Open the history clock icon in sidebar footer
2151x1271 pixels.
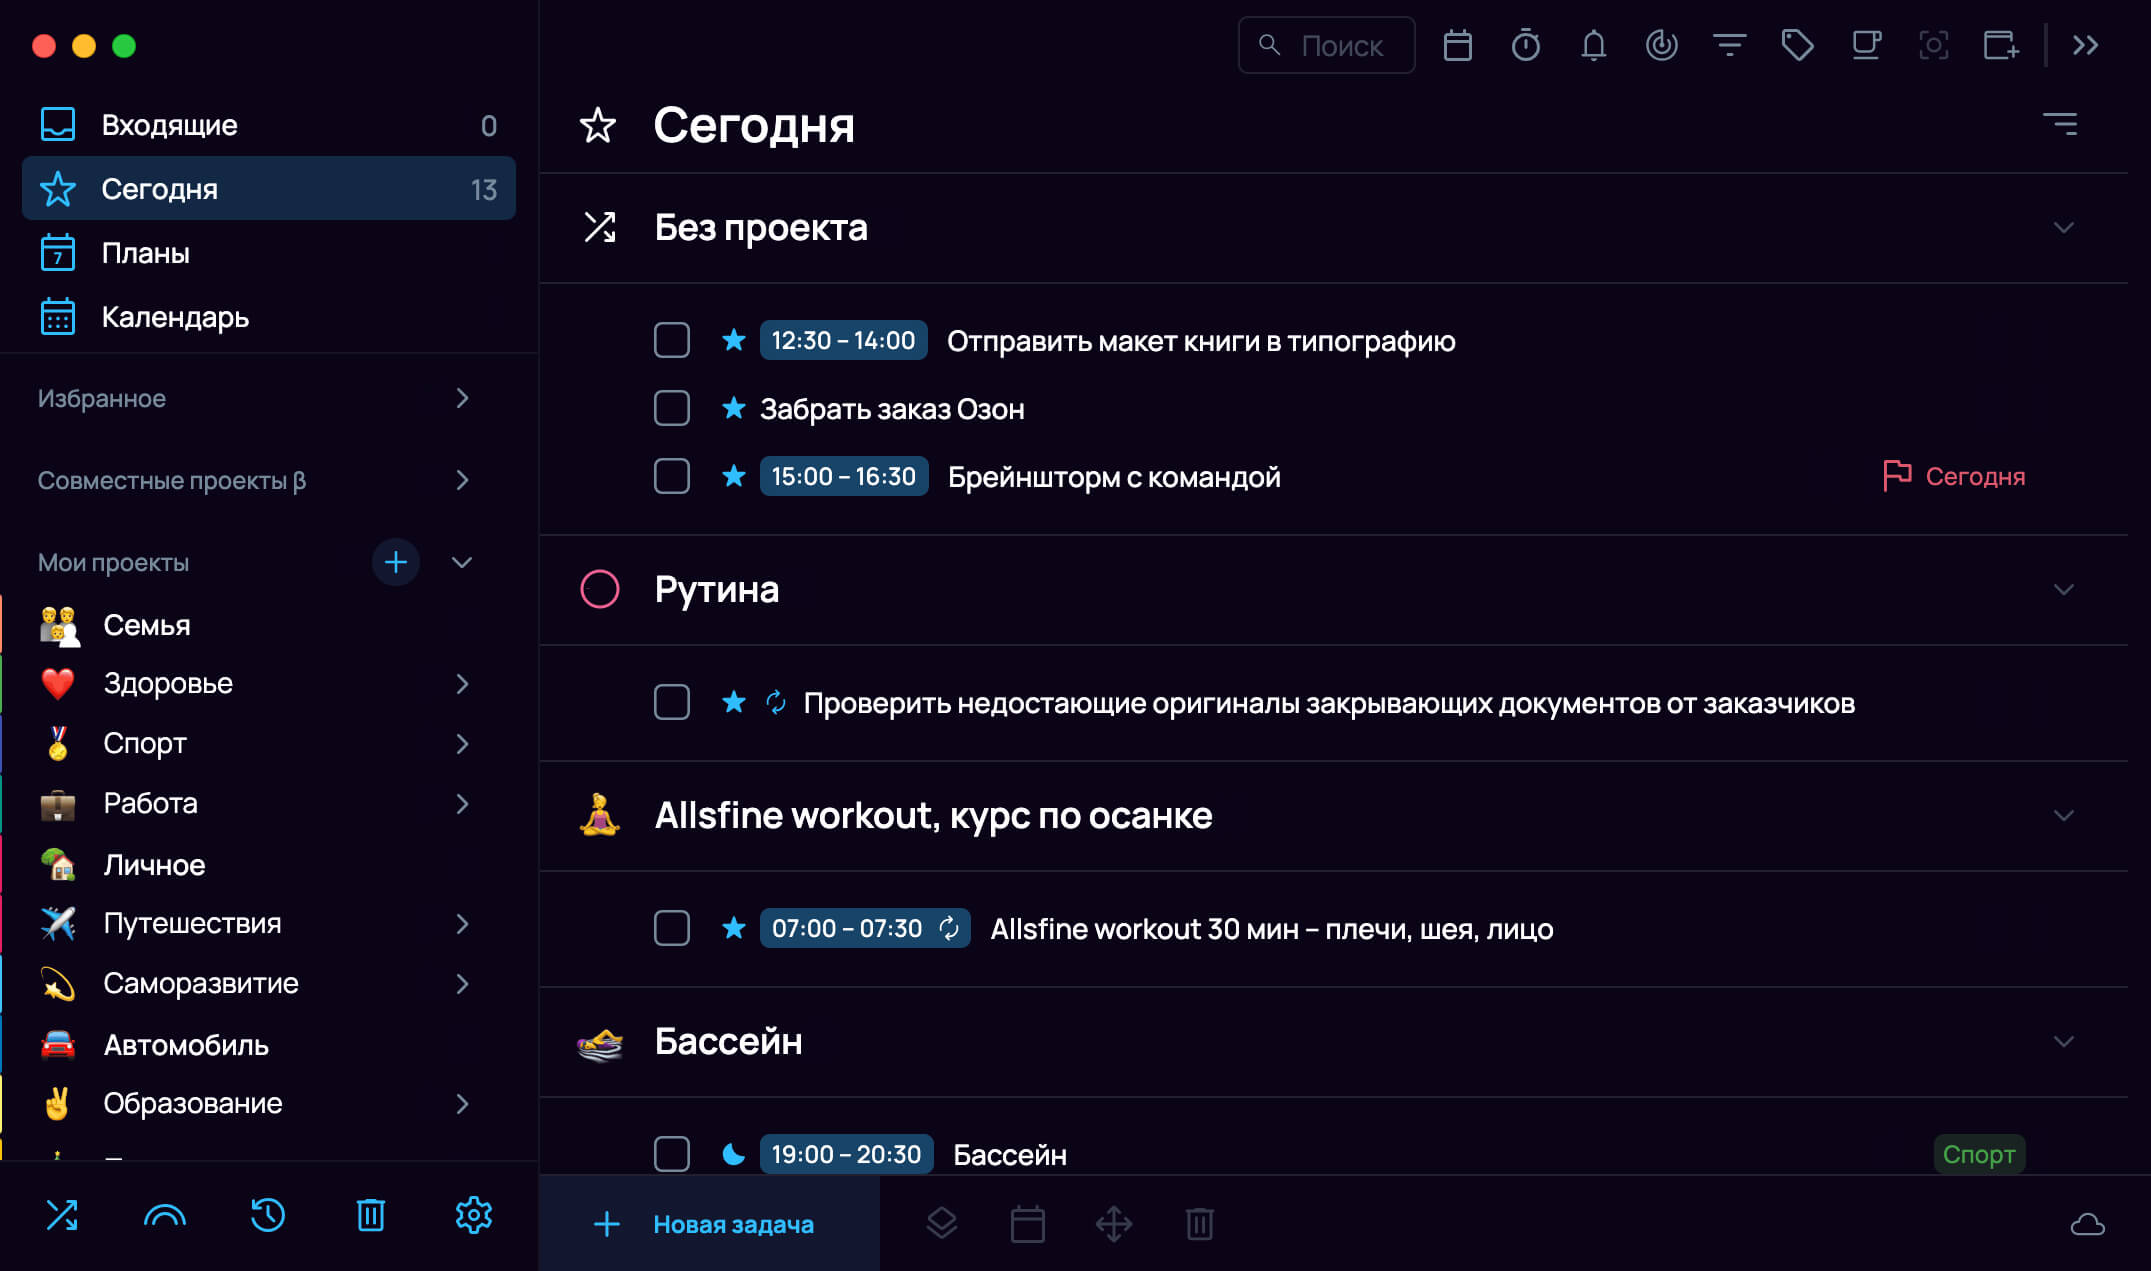click(267, 1215)
